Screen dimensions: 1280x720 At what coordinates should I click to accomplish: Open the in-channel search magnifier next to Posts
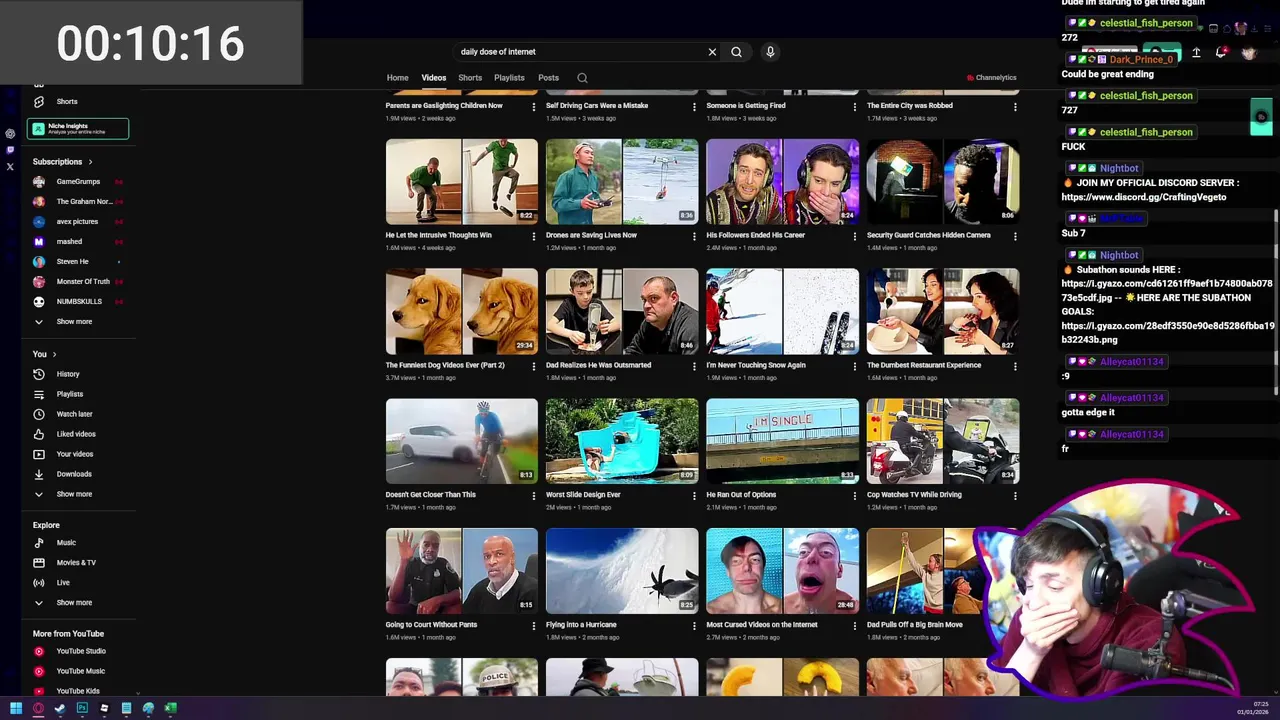tap(582, 78)
